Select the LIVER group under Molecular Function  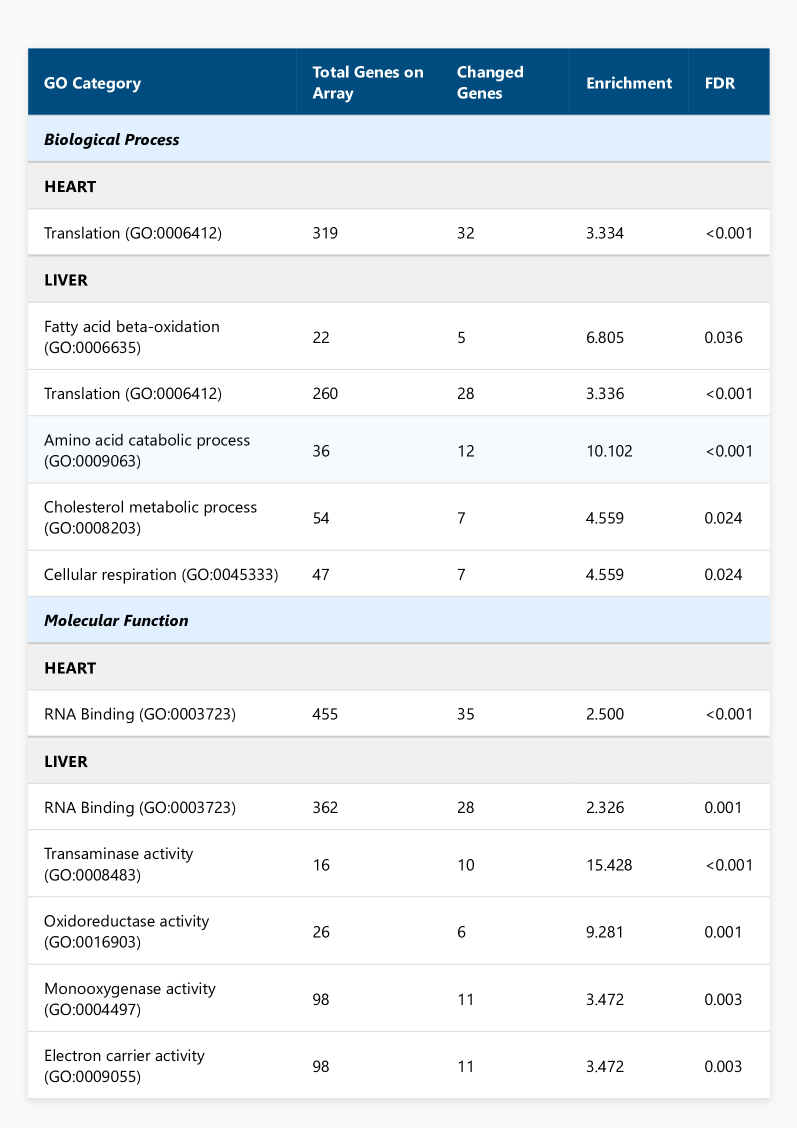pyautogui.click(x=66, y=762)
